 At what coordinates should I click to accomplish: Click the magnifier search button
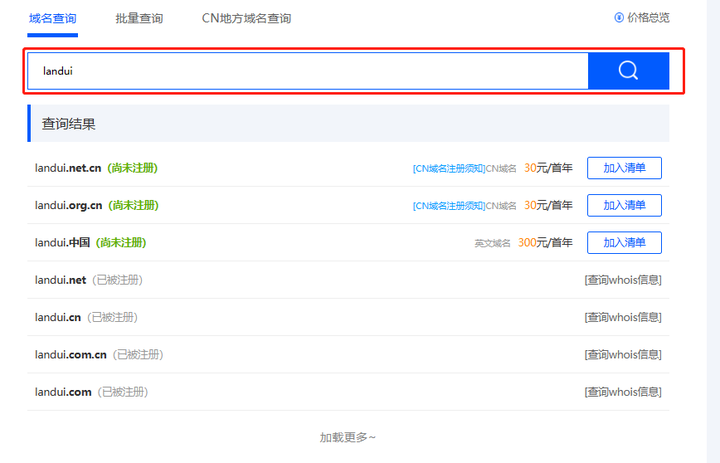[628, 71]
